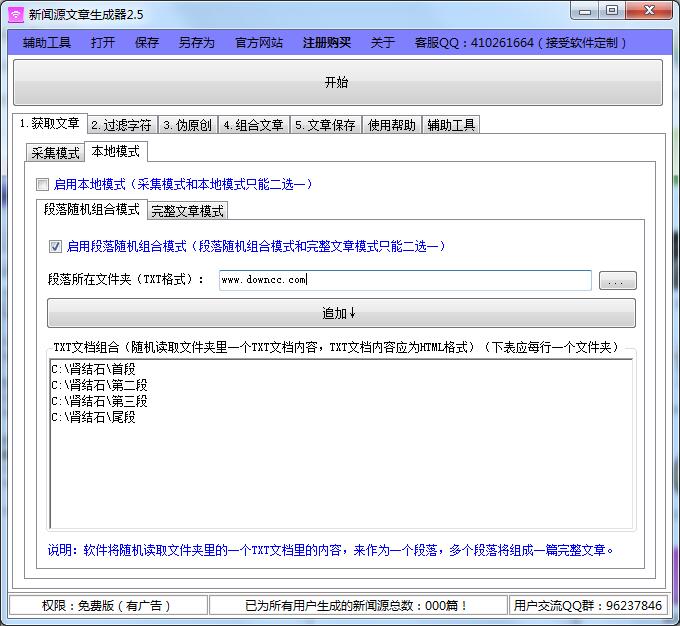Uncheck 启用段落随机组合模式 checkbox

tap(55, 246)
